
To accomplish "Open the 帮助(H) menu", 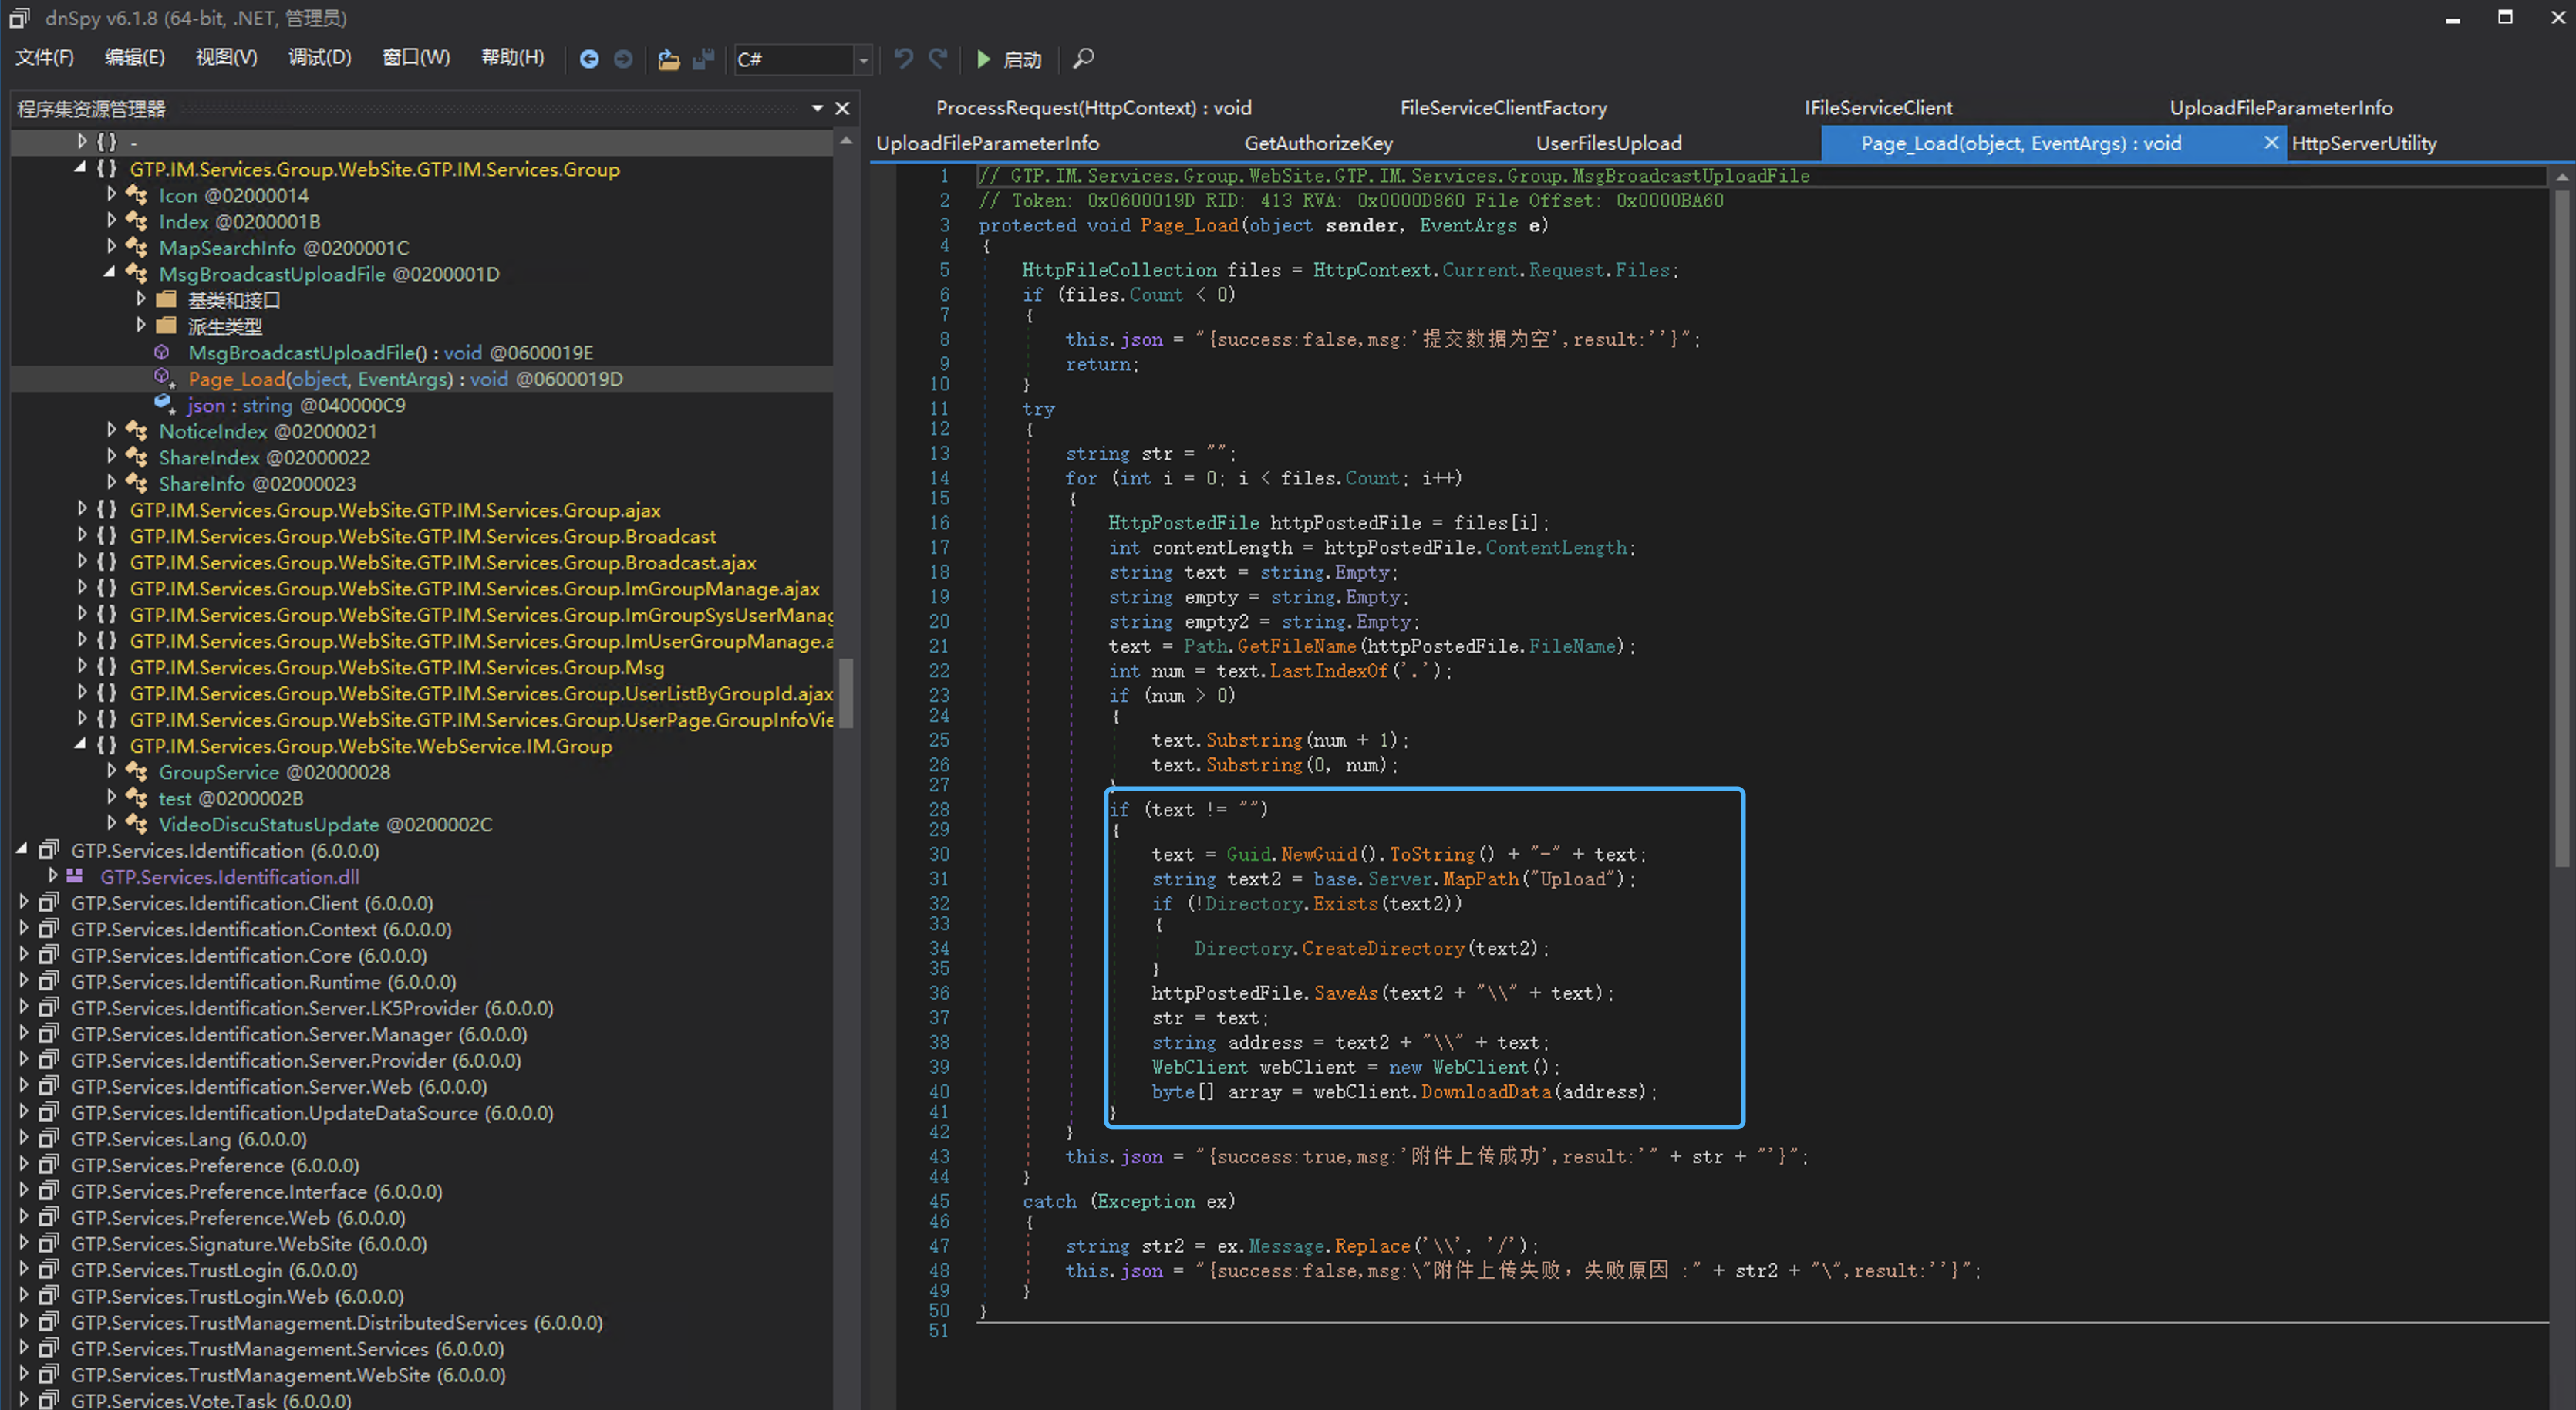I will tap(513, 58).
